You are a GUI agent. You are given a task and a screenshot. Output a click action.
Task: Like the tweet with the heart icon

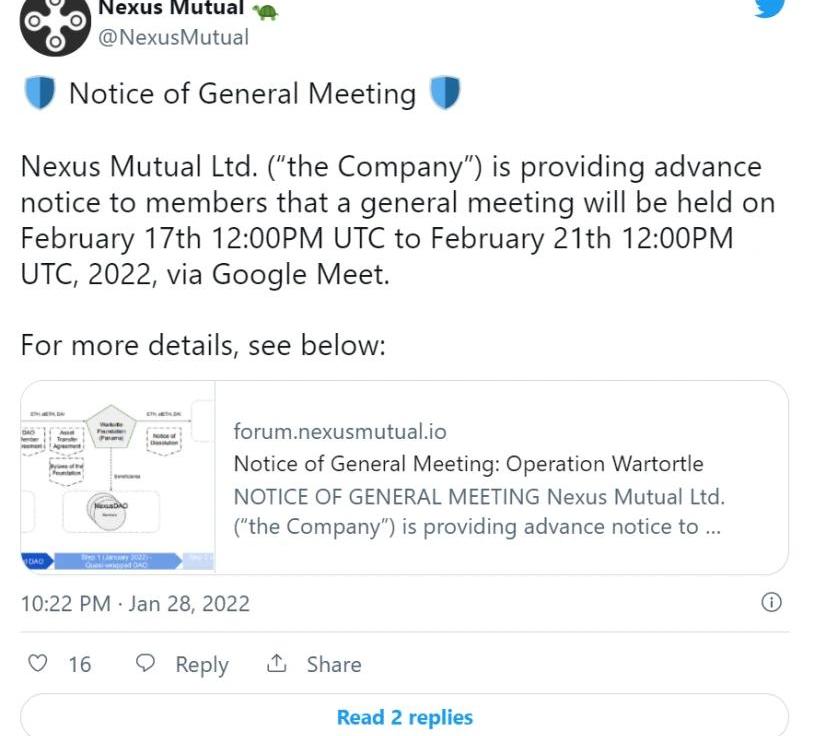[37, 663]
